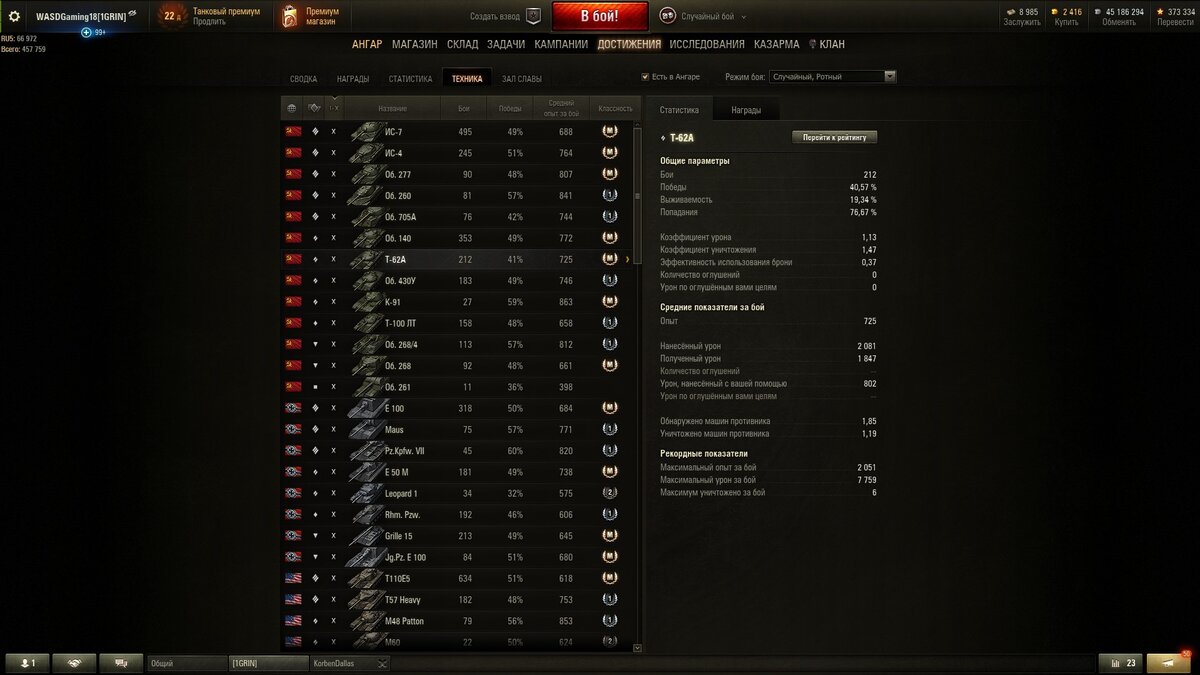Image resolution: width=1200 pixels, height=675 pixels.
Task: Sort vehicles by nation globe icon
Action: (292, 108)
